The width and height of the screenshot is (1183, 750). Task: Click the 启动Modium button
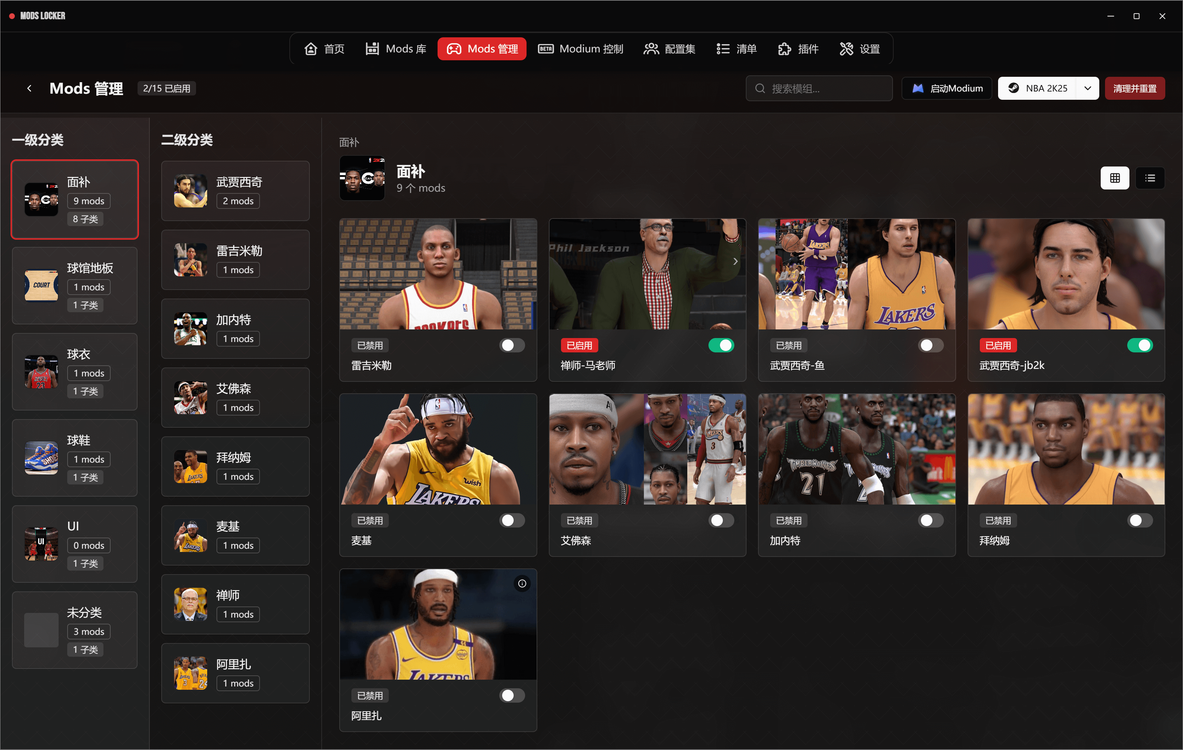point(947,89)
